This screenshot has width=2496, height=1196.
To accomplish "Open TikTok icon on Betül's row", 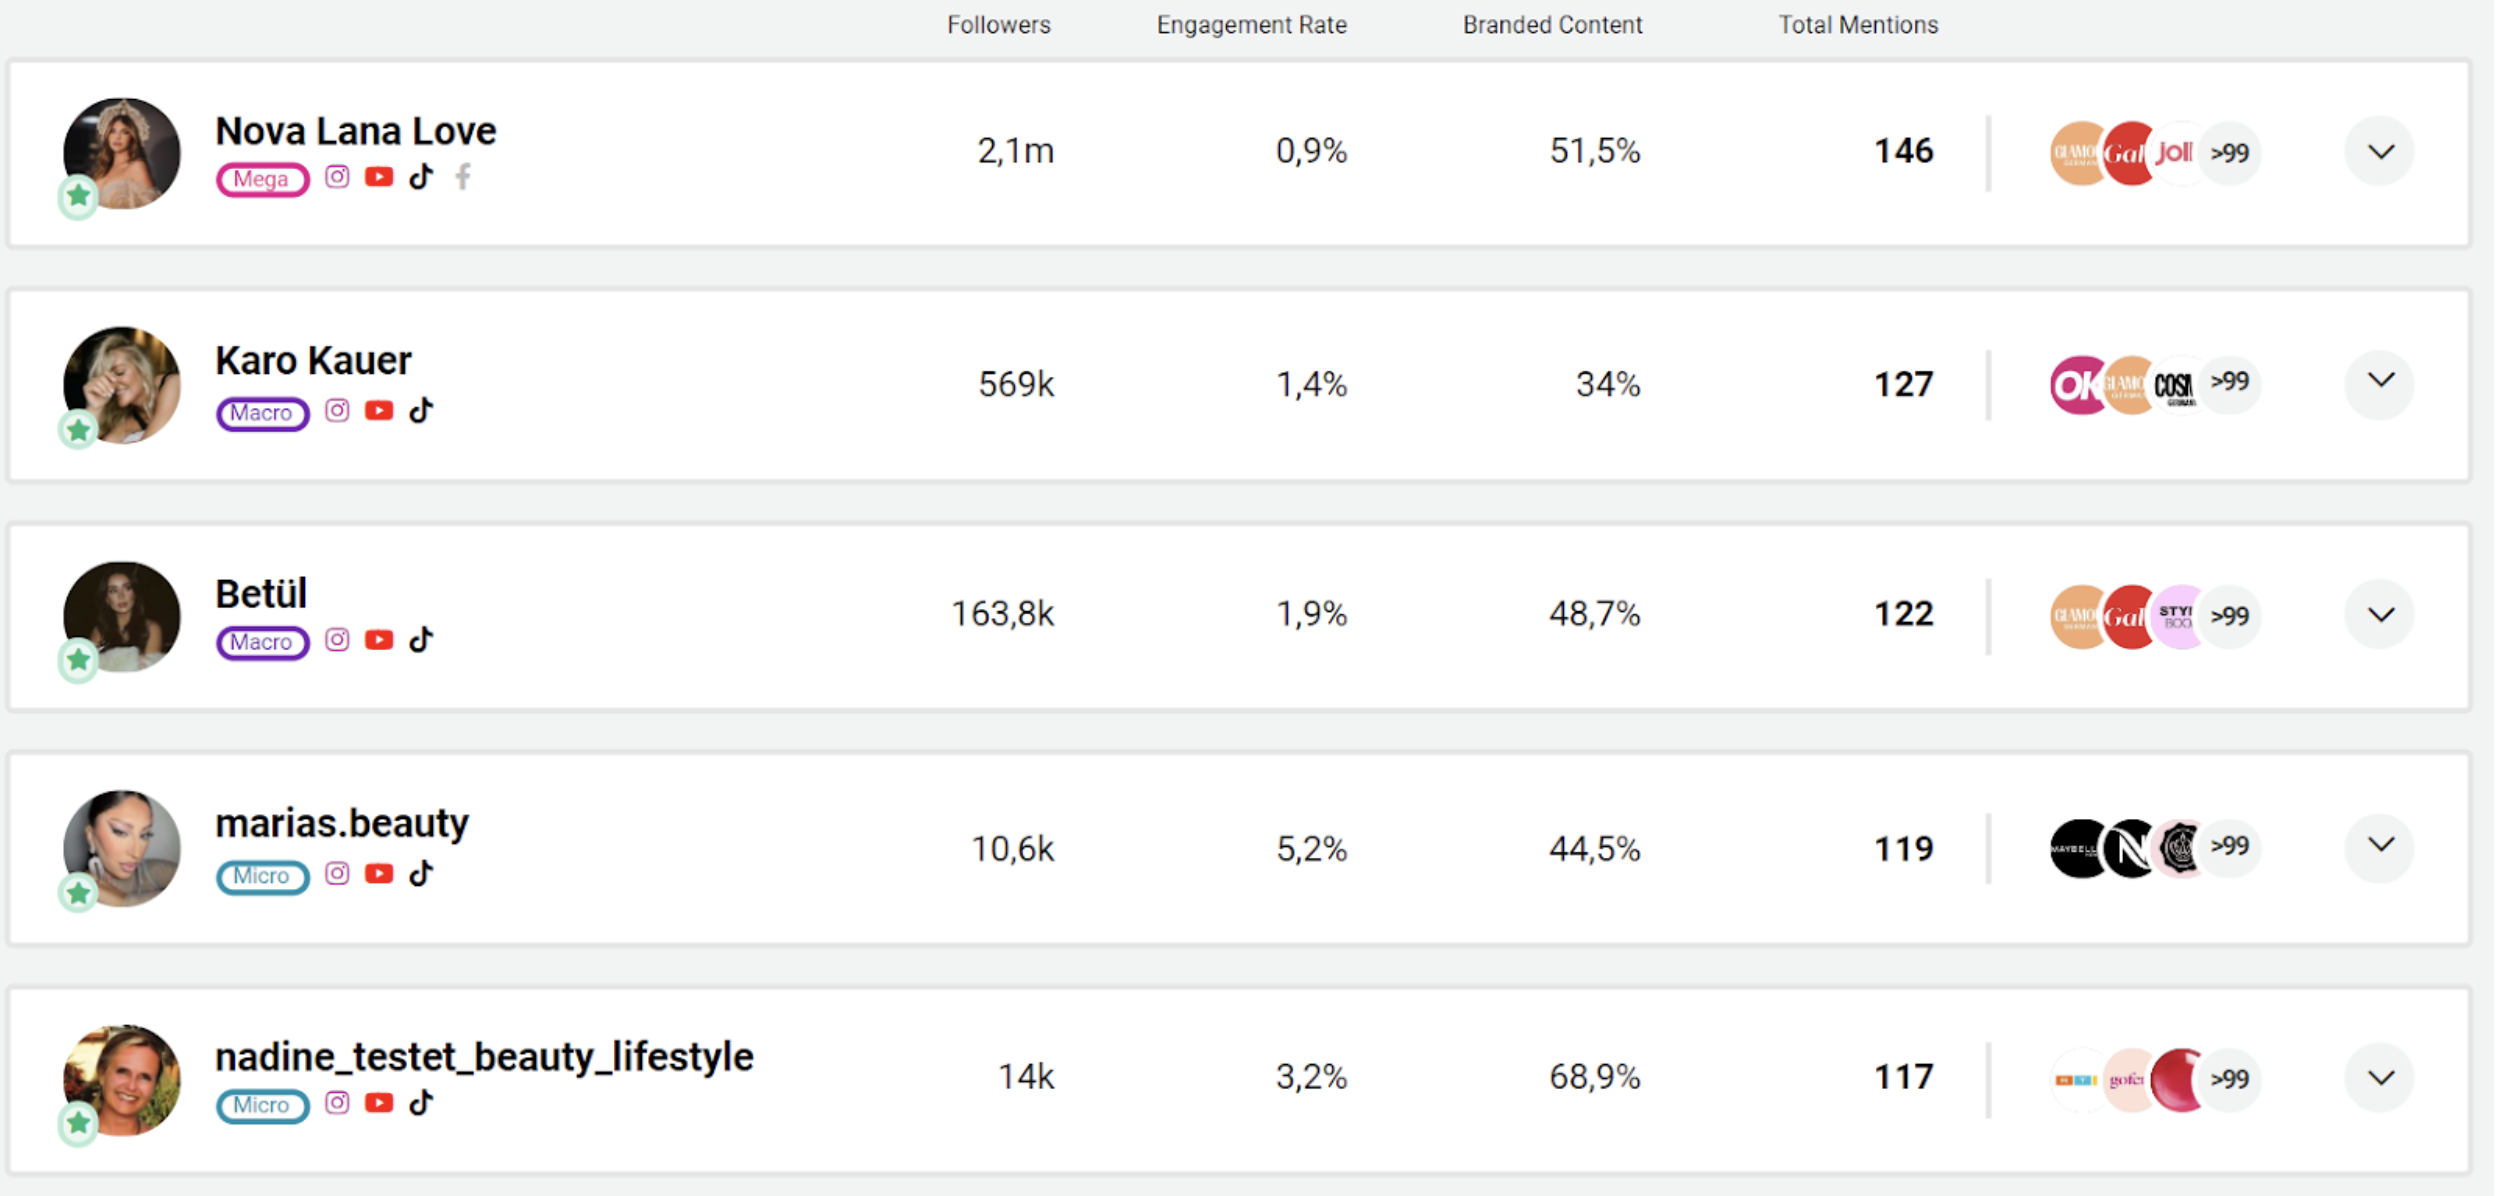I will point(421,640).
